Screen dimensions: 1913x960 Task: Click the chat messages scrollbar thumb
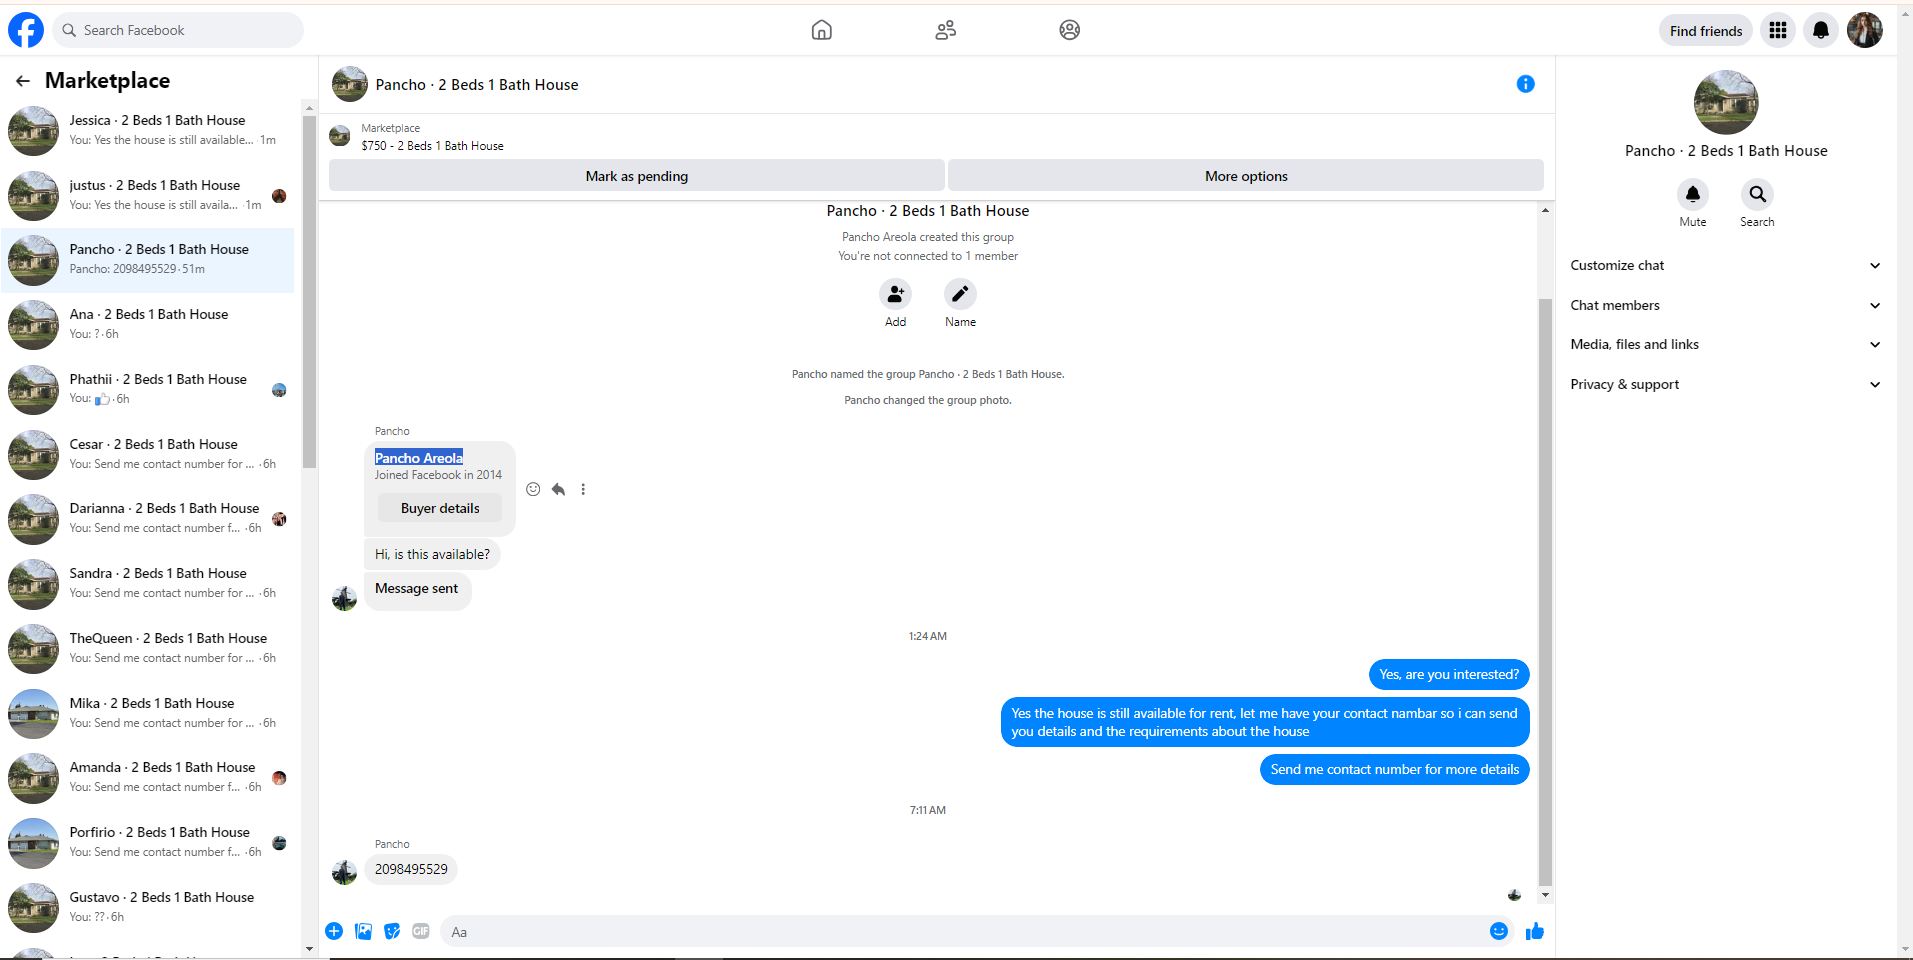[1545, 592]
